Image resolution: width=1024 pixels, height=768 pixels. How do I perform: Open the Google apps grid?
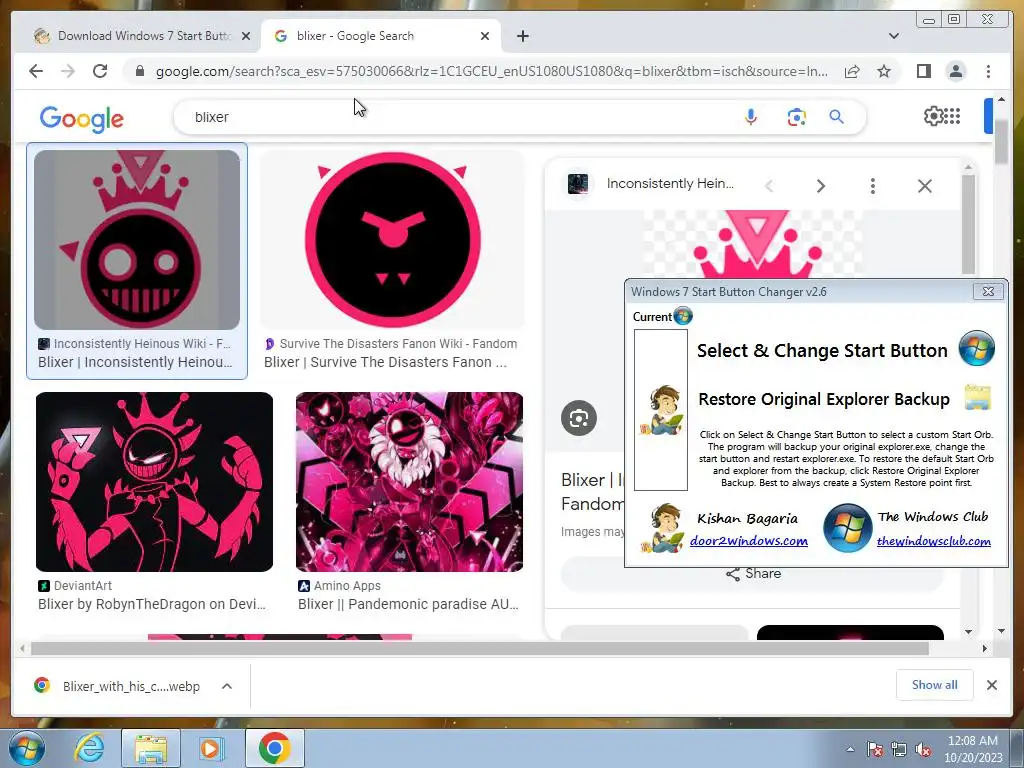[953, 116]
